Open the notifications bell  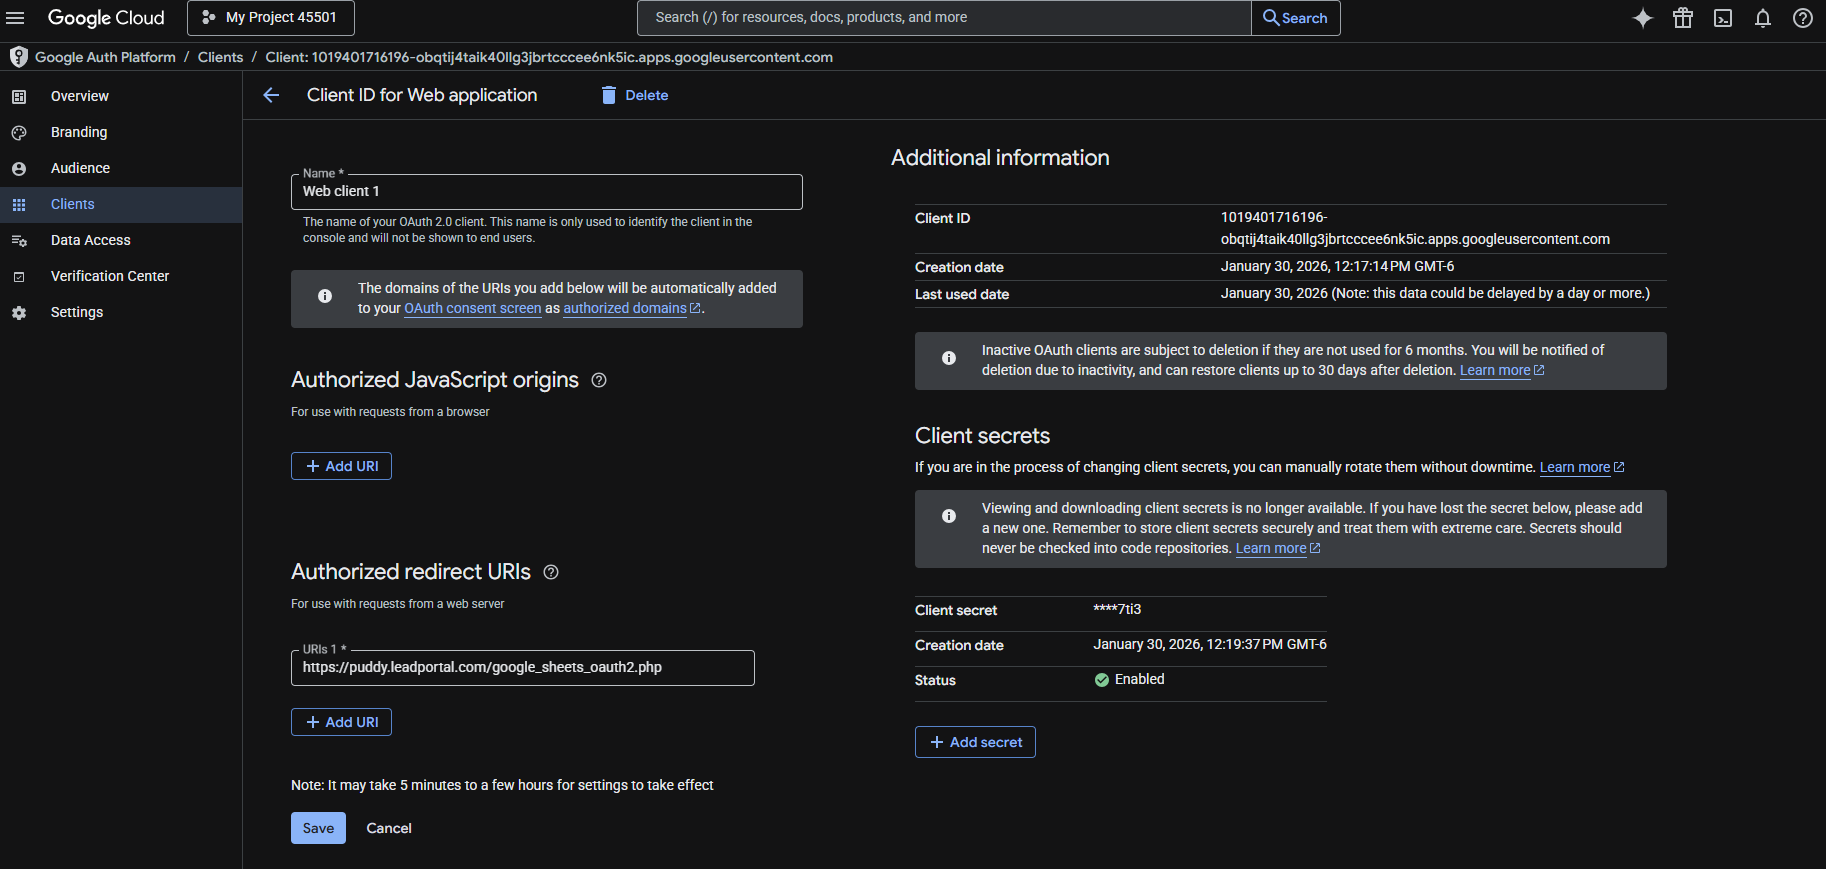point(1763,18)
